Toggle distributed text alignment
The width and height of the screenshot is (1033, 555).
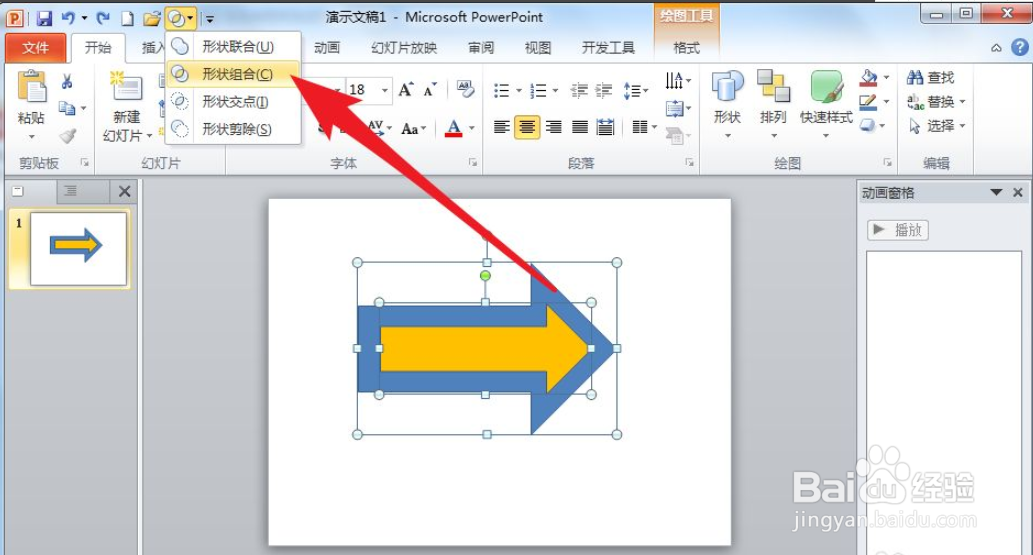pyautogui.click(x=605, y=127)
